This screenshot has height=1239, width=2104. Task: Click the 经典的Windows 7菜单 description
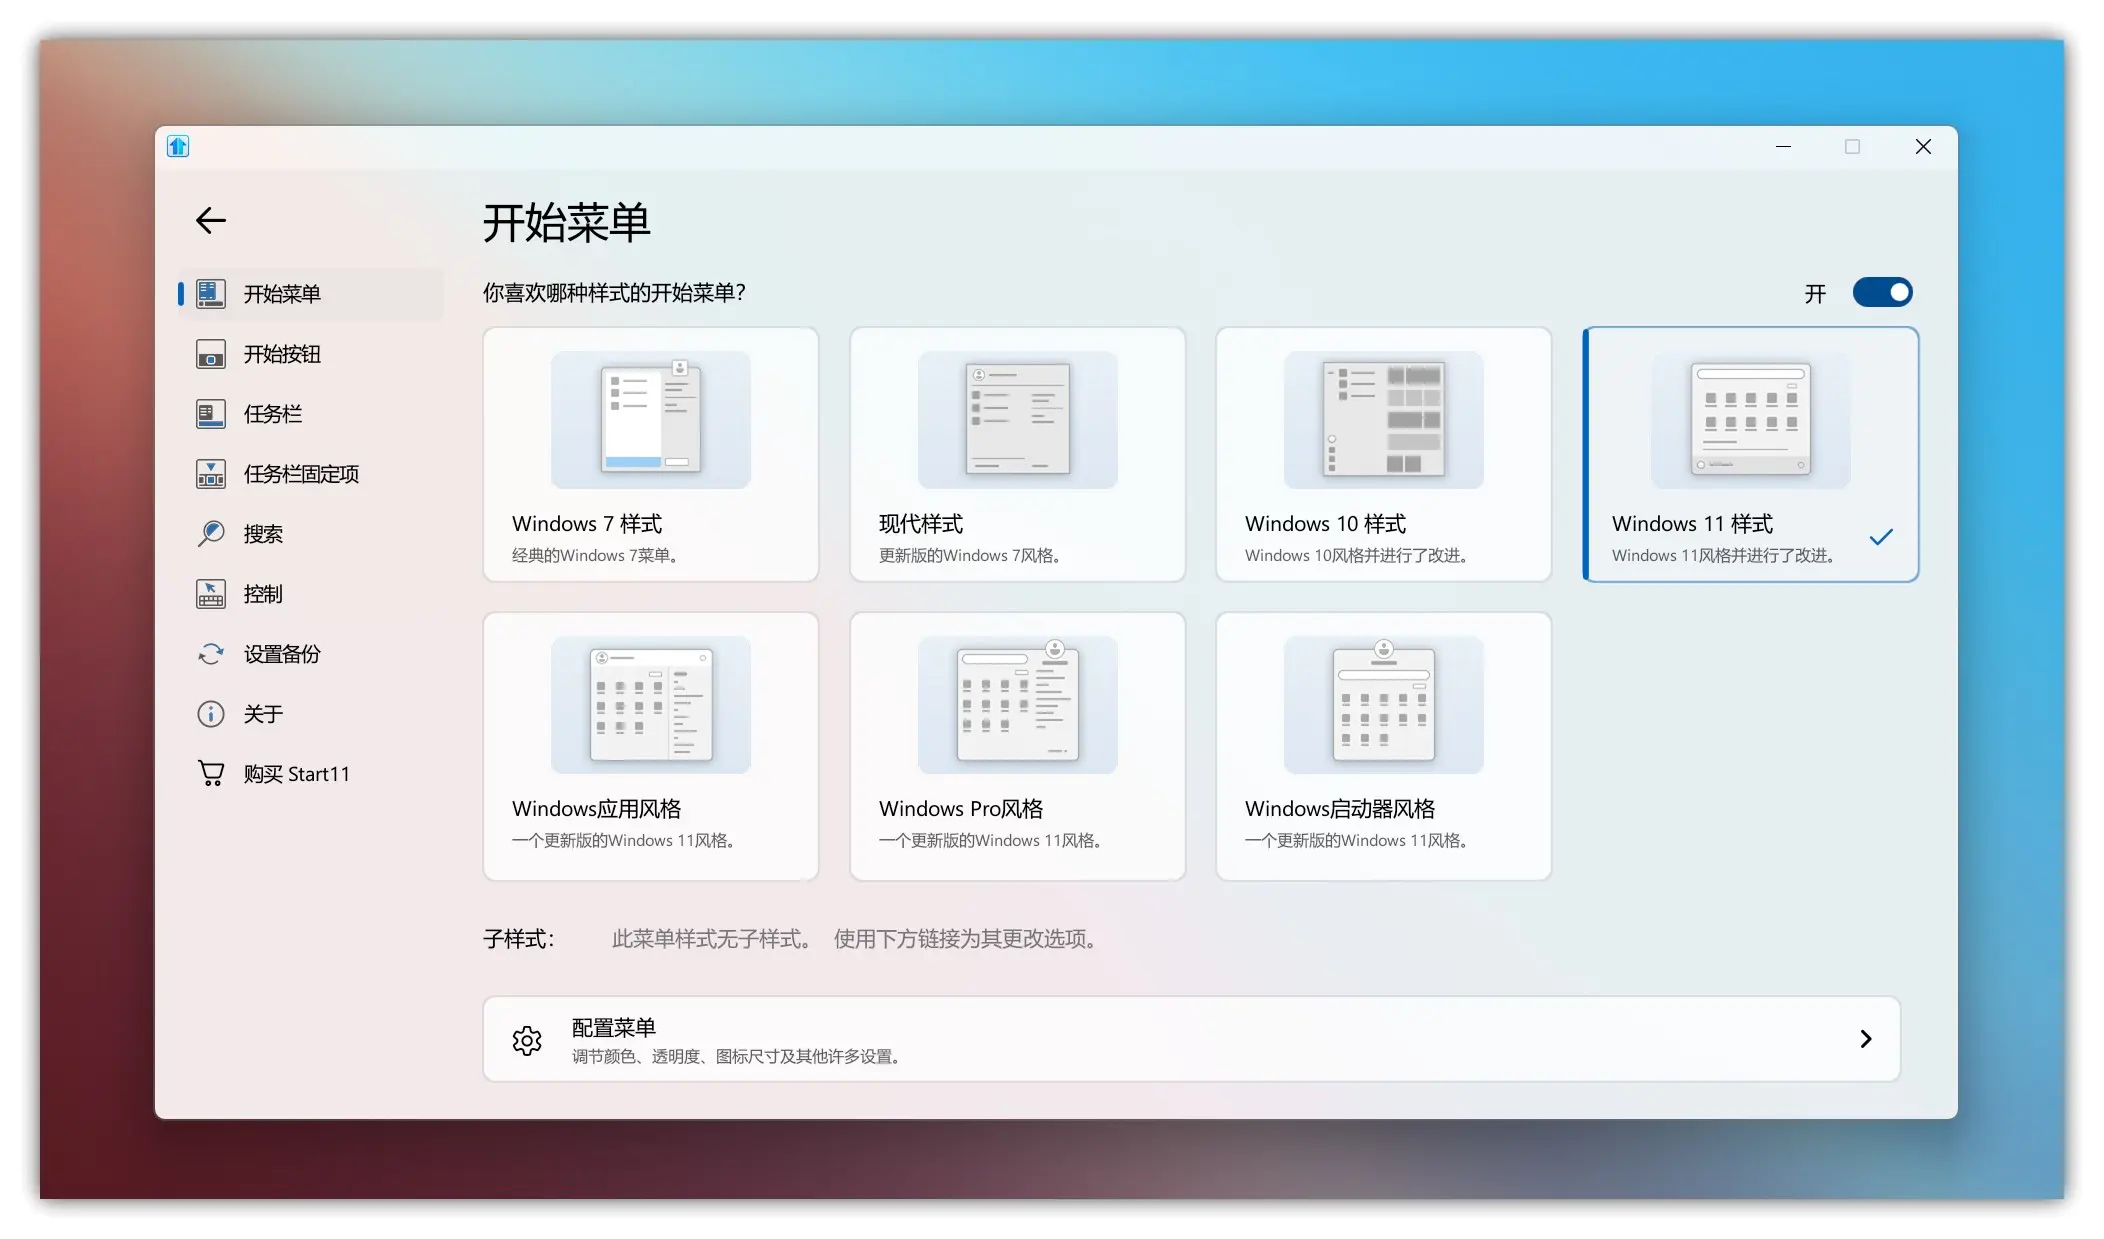596,556
